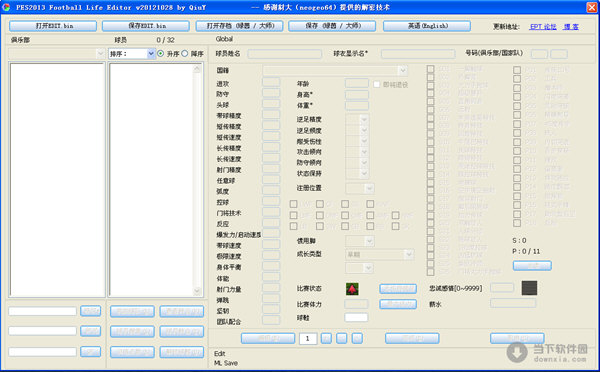
Task: Click the Global label
Action: 224,39
